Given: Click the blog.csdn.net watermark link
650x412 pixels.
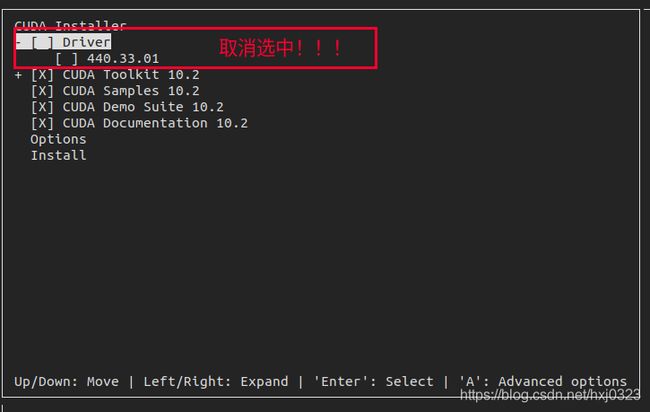Looking at the screenshot, I should point(550,395).
